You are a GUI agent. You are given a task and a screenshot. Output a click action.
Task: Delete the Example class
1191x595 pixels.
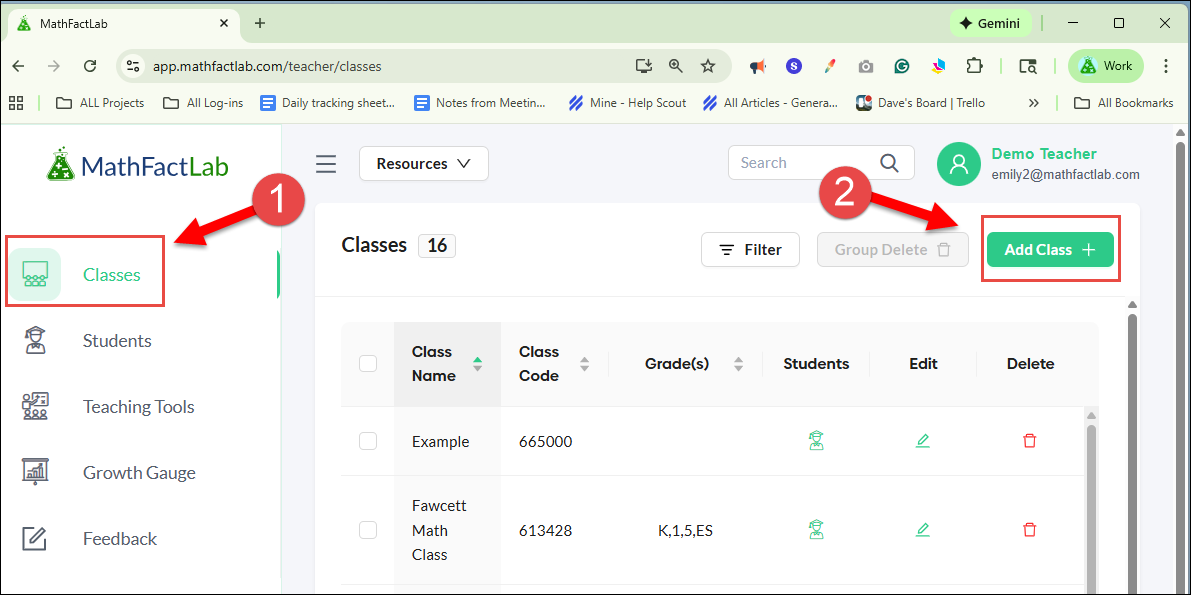click(x=1030, y=441)
